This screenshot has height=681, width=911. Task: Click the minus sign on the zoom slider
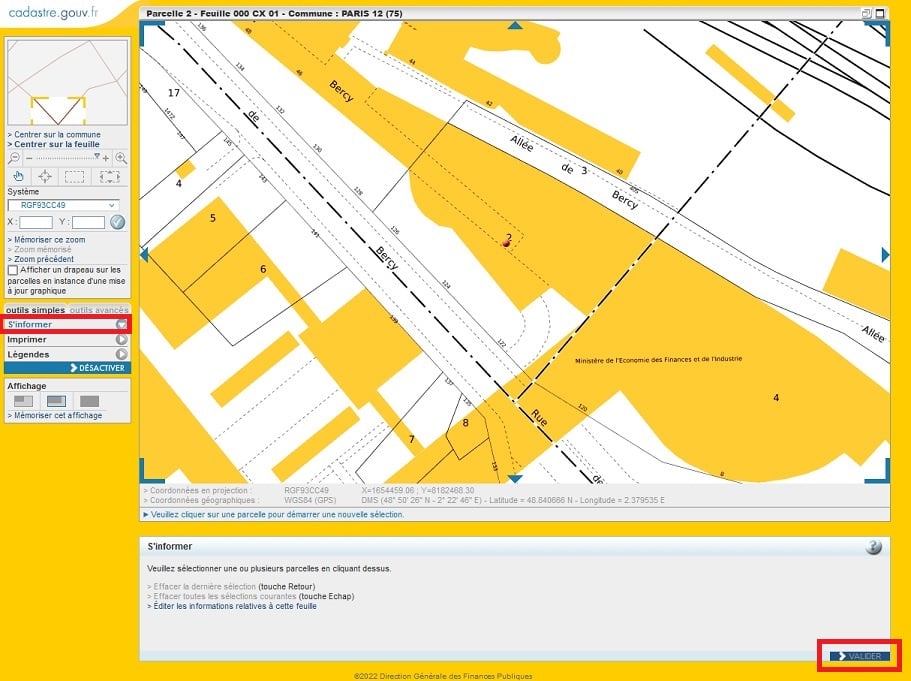click(29, 158)
